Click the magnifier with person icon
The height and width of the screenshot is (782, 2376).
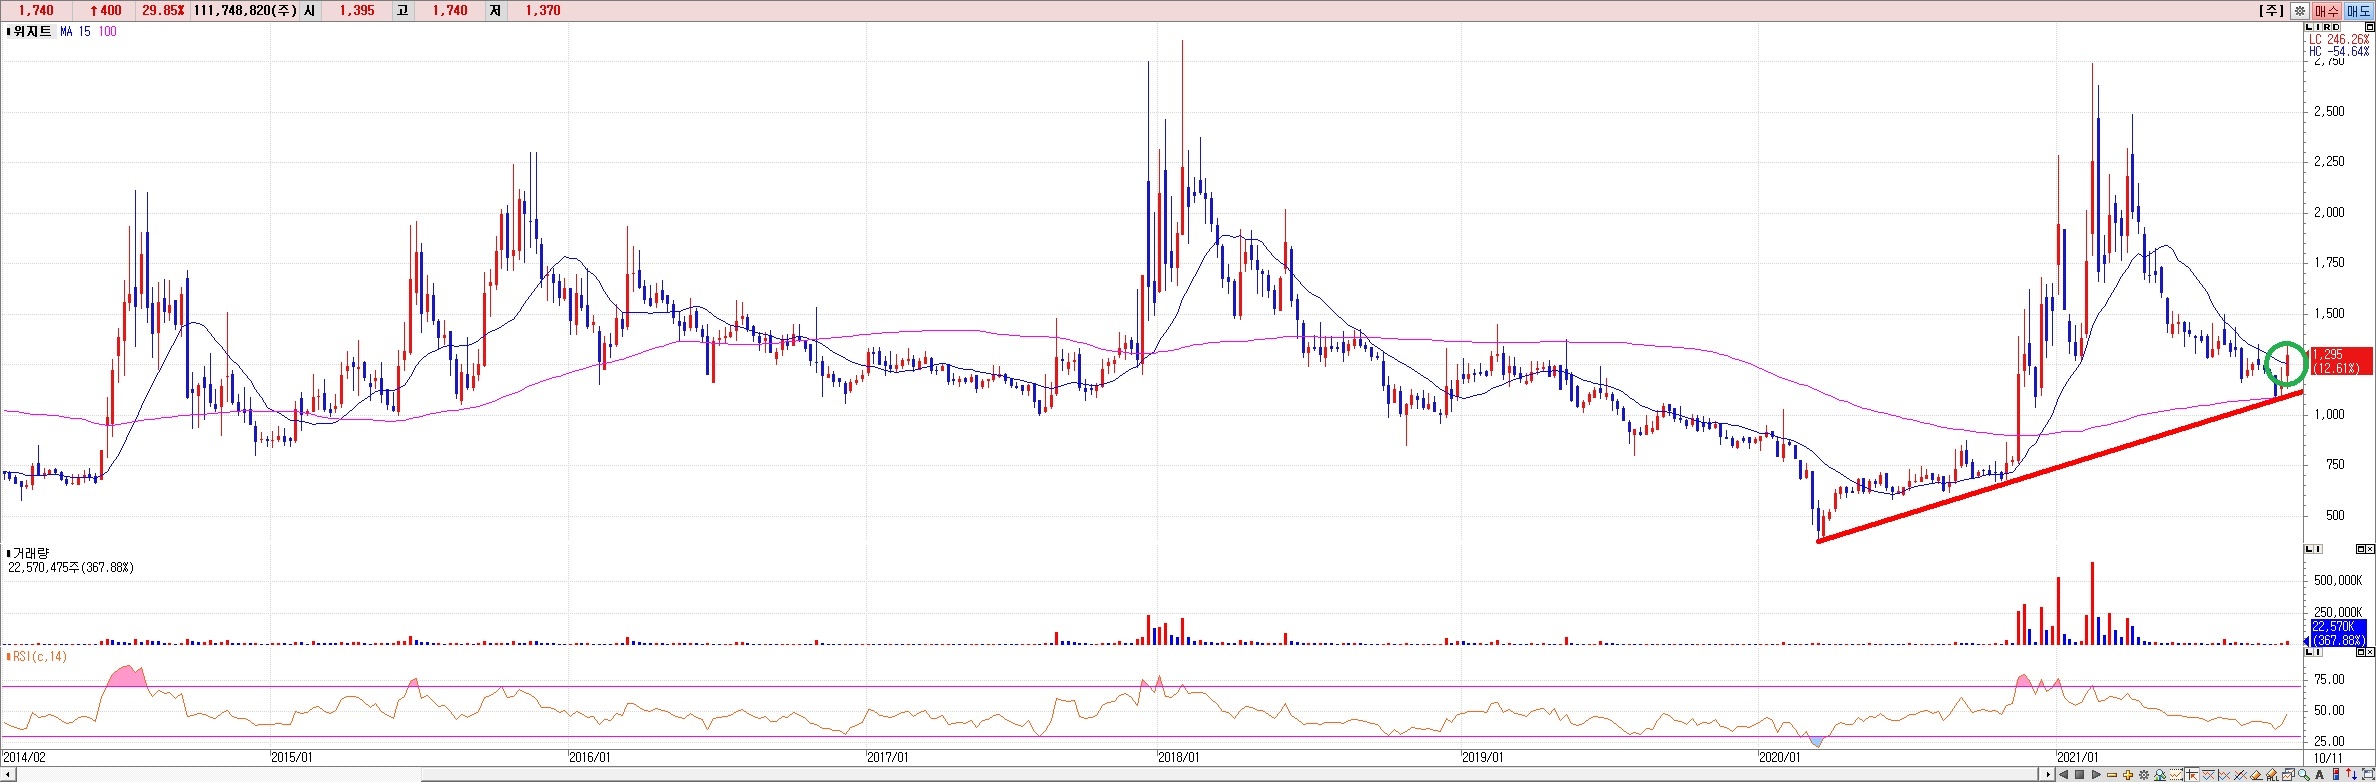pyautogui.click(x=2160, y=775)
